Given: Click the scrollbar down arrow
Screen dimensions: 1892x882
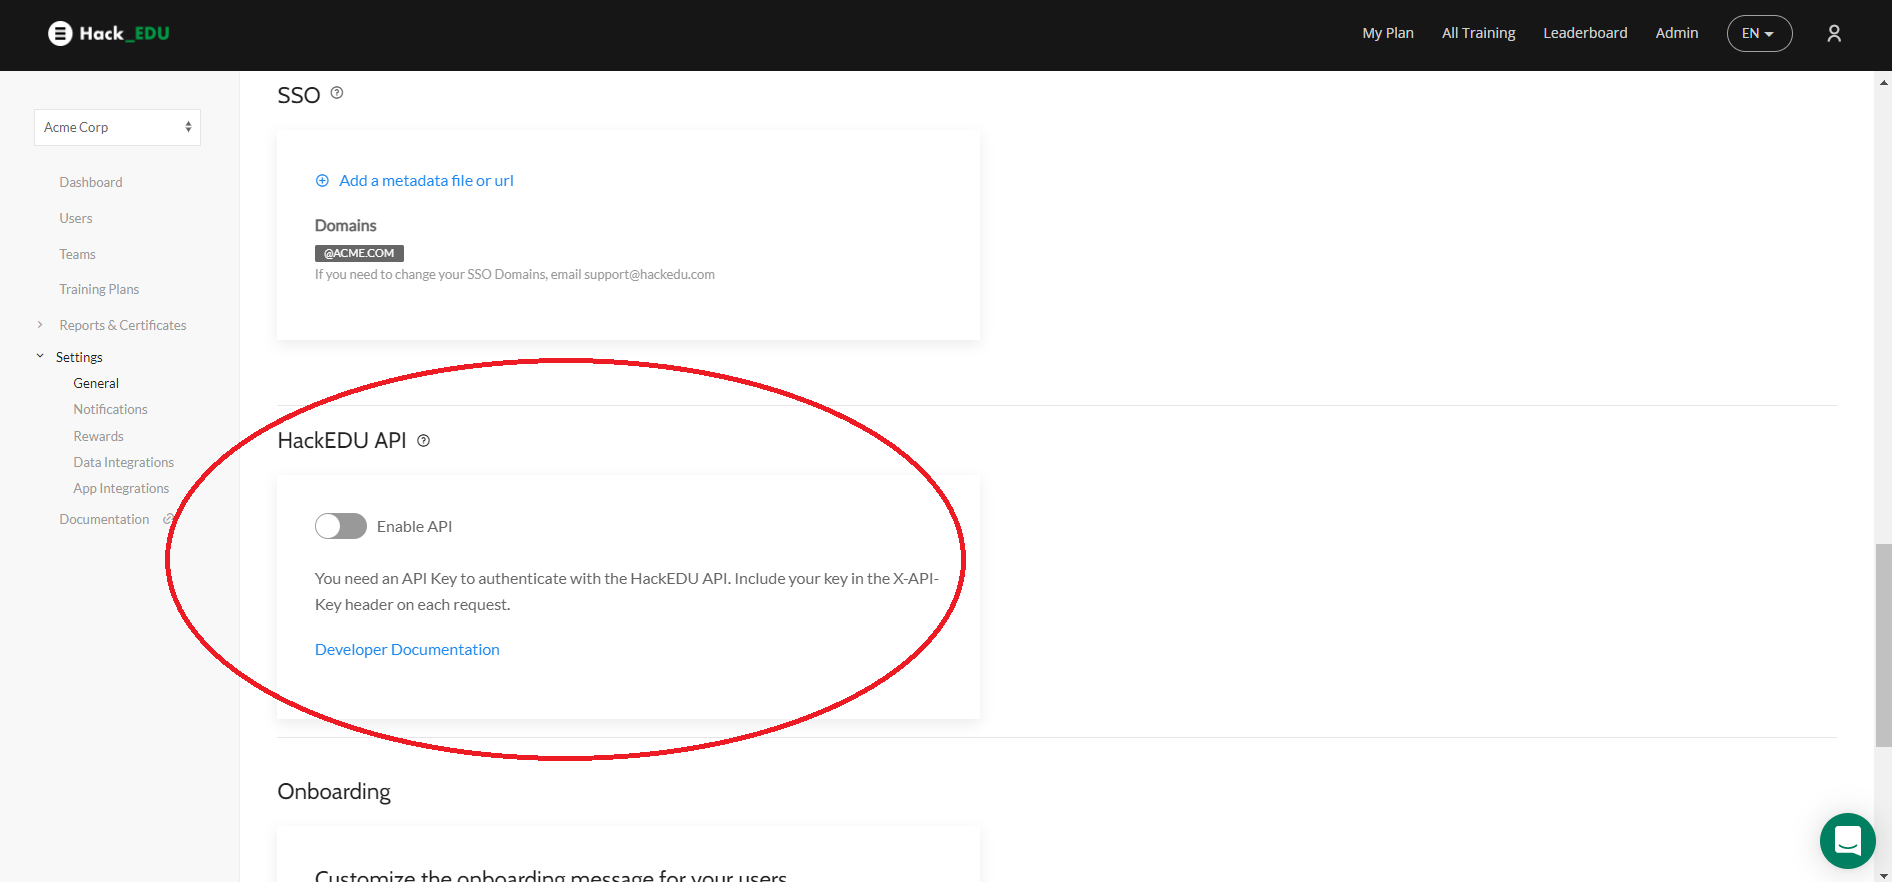Looking at the screenshot, I should [1883, 874].
